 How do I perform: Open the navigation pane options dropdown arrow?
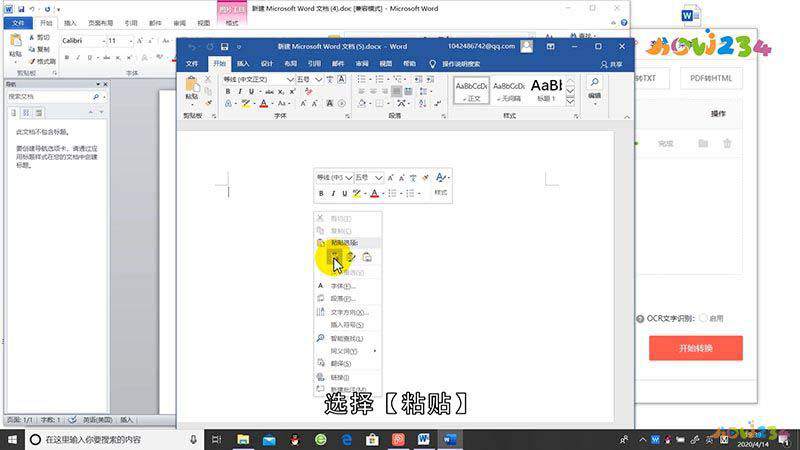[97, 84]
